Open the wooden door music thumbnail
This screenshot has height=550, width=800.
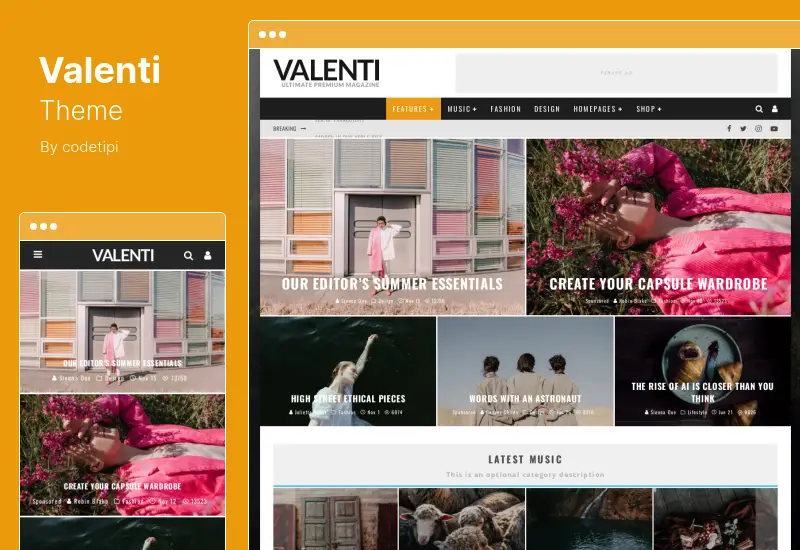335,519
